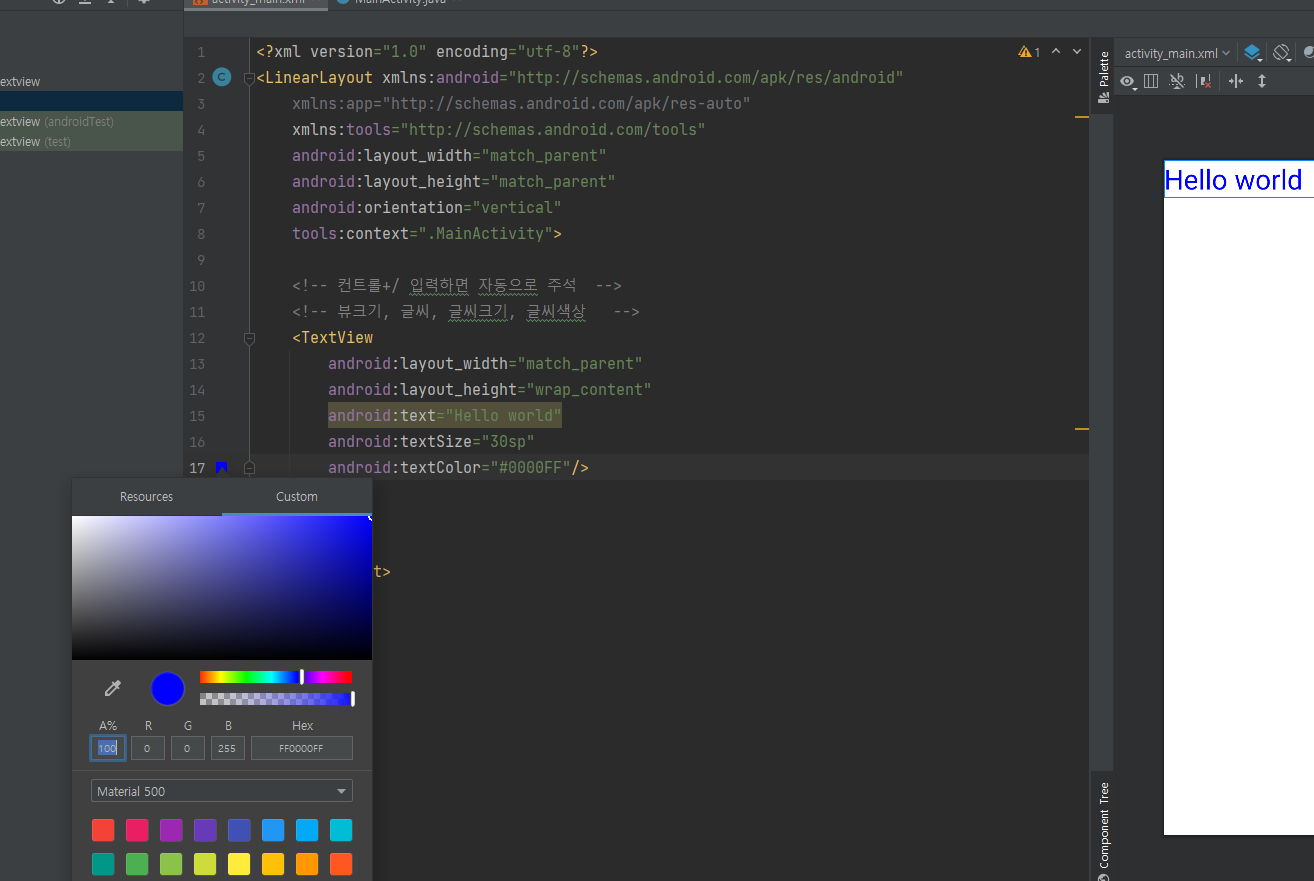Focus the G value input field

(188, 748)
